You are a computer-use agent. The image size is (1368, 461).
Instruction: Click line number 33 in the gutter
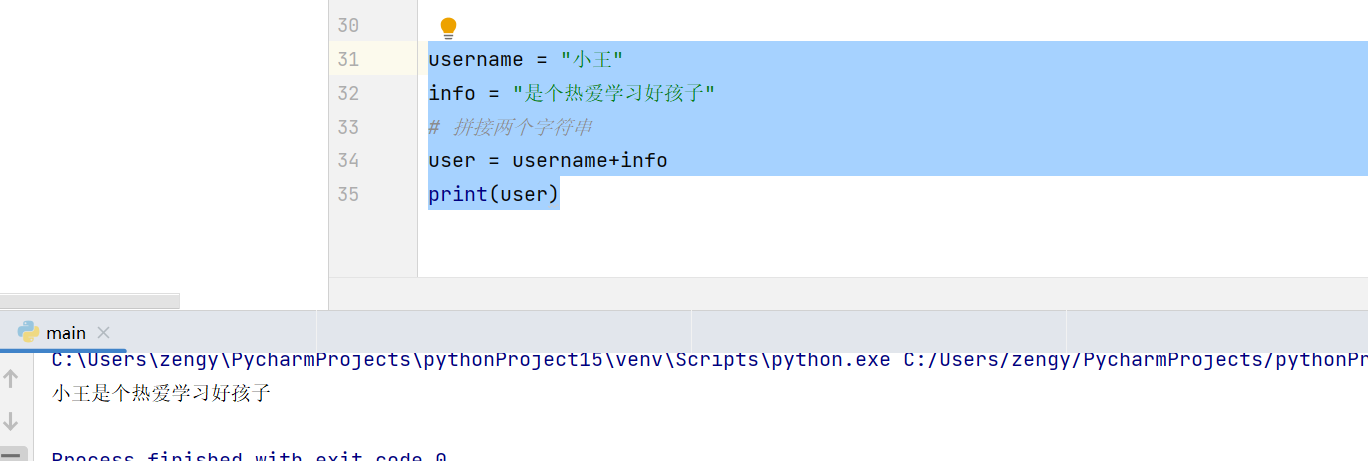coord(347,127)
